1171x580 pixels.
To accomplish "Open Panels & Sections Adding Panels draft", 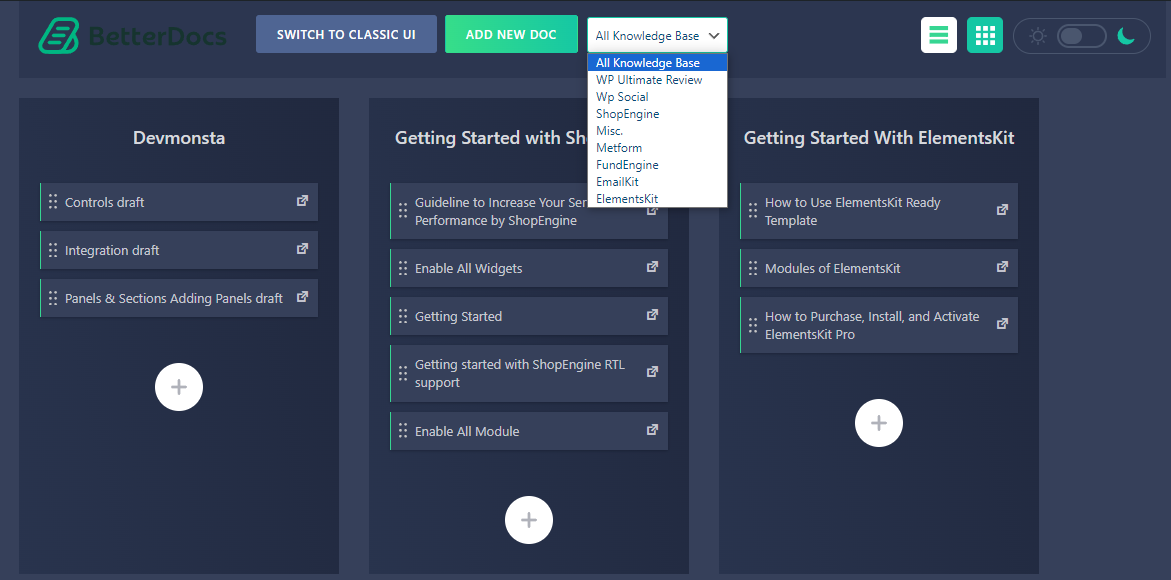I will point(174,298).
